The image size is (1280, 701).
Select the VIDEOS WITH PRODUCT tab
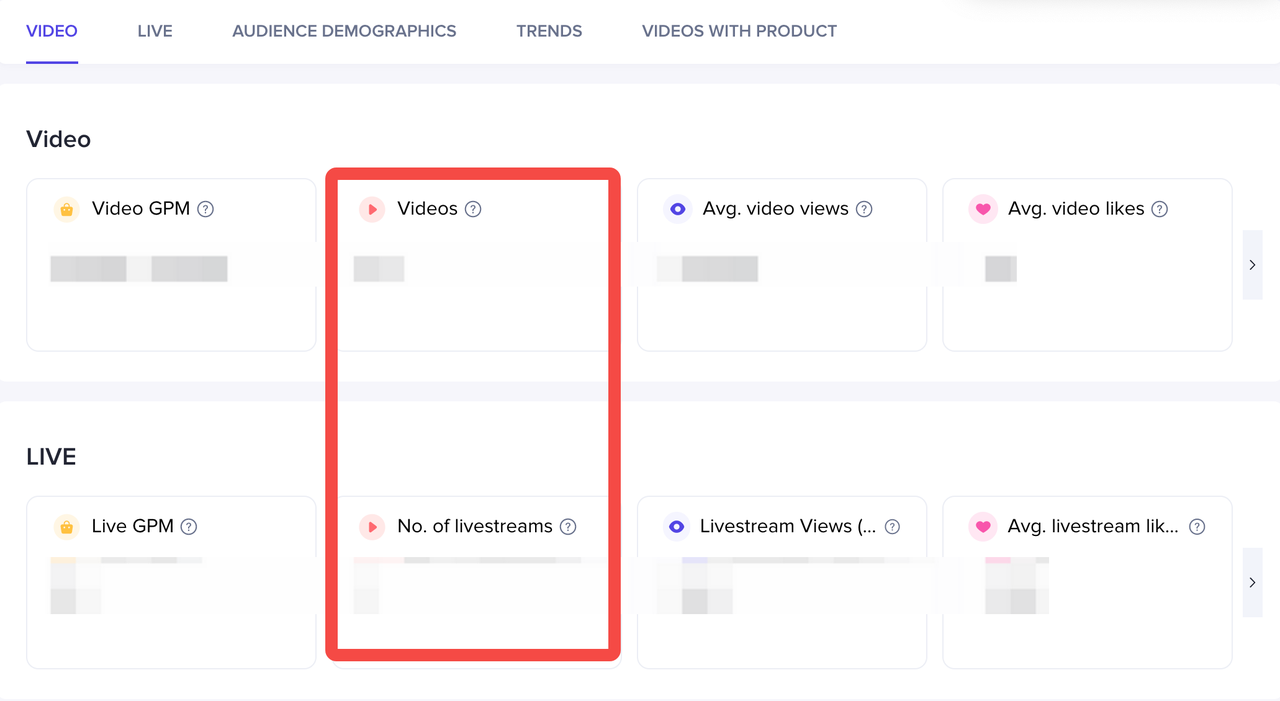[x=739, y=31]
